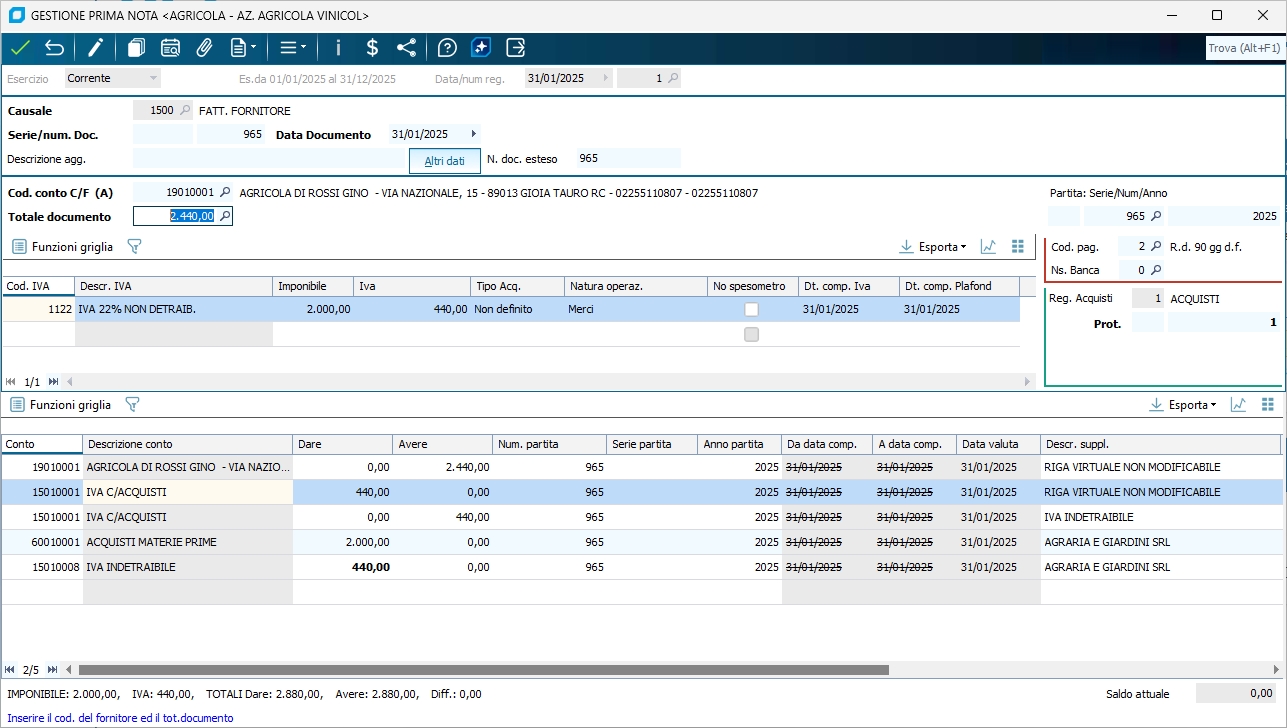Open the upper Esporta dropdown
The height and width of the screenshot is (728, 1287).
click(933, 246)
